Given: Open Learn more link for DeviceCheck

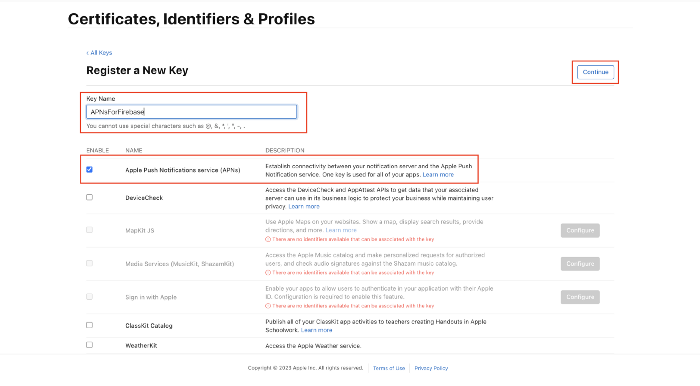Looking at the screenshot, I should click(304, 207).
